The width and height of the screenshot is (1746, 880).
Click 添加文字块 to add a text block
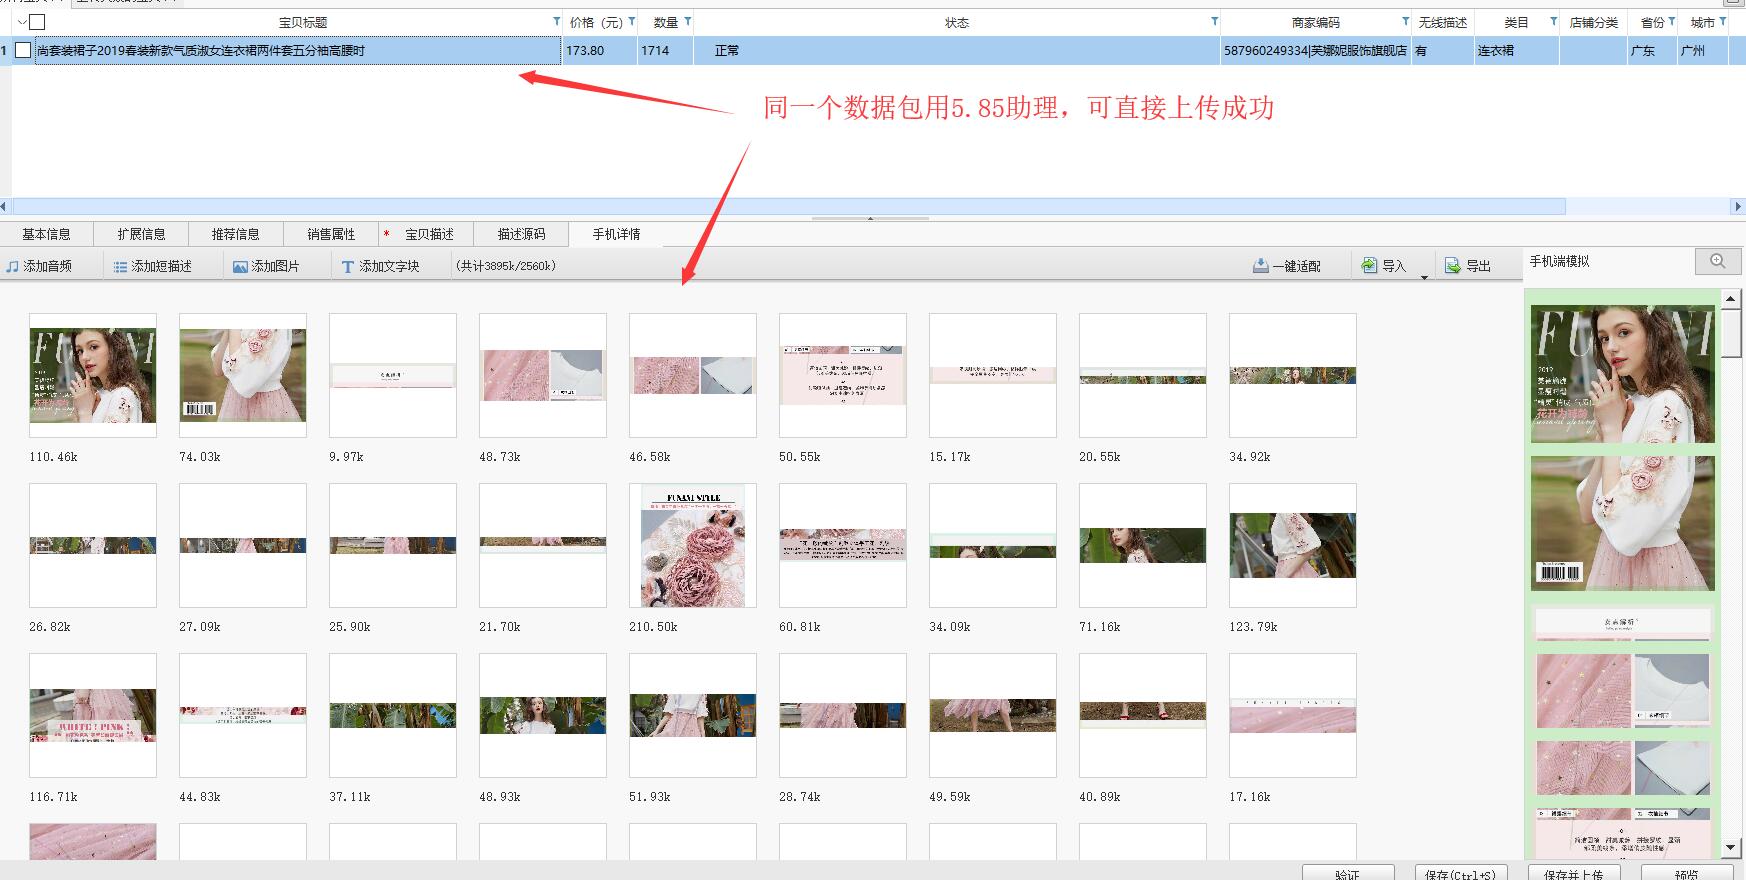348,267
